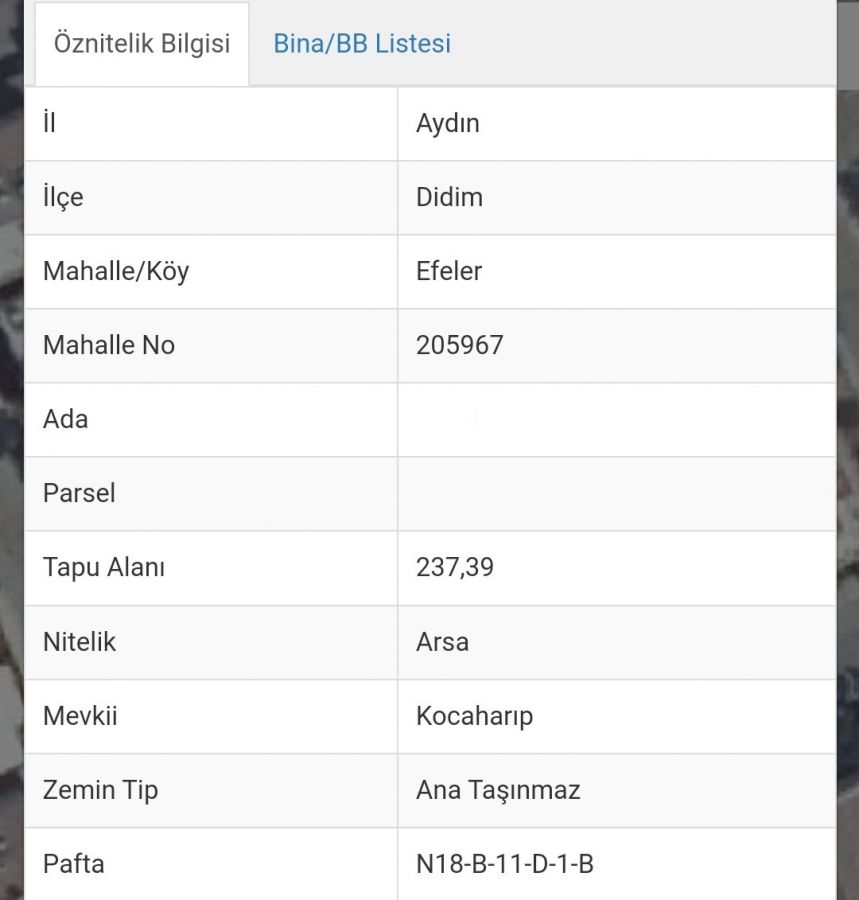Select the Zemin Tip row label

click(x=100, y=790)
